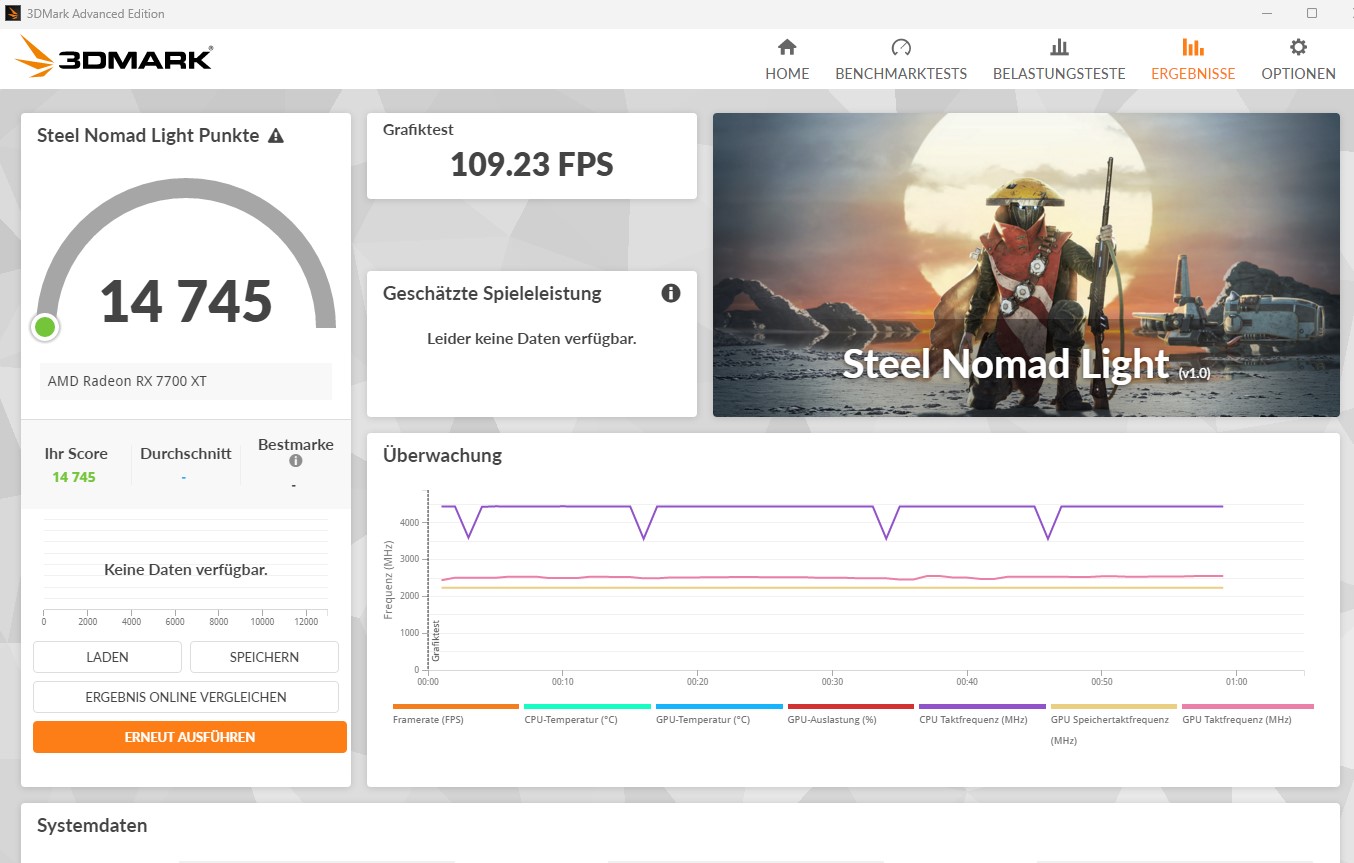Click the Durchschnitt label
This screenshot has width=1354, height=863.
point(186,453)
